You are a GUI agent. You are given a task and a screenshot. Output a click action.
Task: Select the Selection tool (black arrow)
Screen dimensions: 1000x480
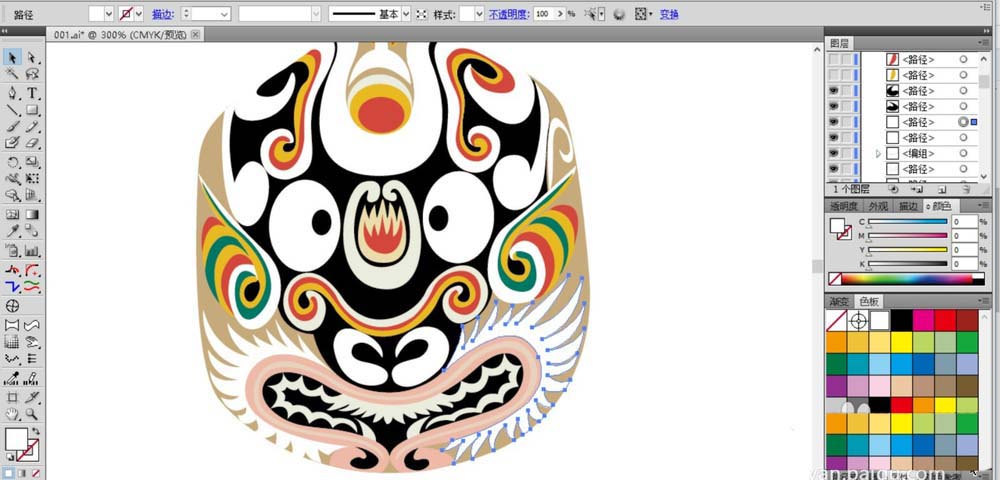[x=13, y=57]
